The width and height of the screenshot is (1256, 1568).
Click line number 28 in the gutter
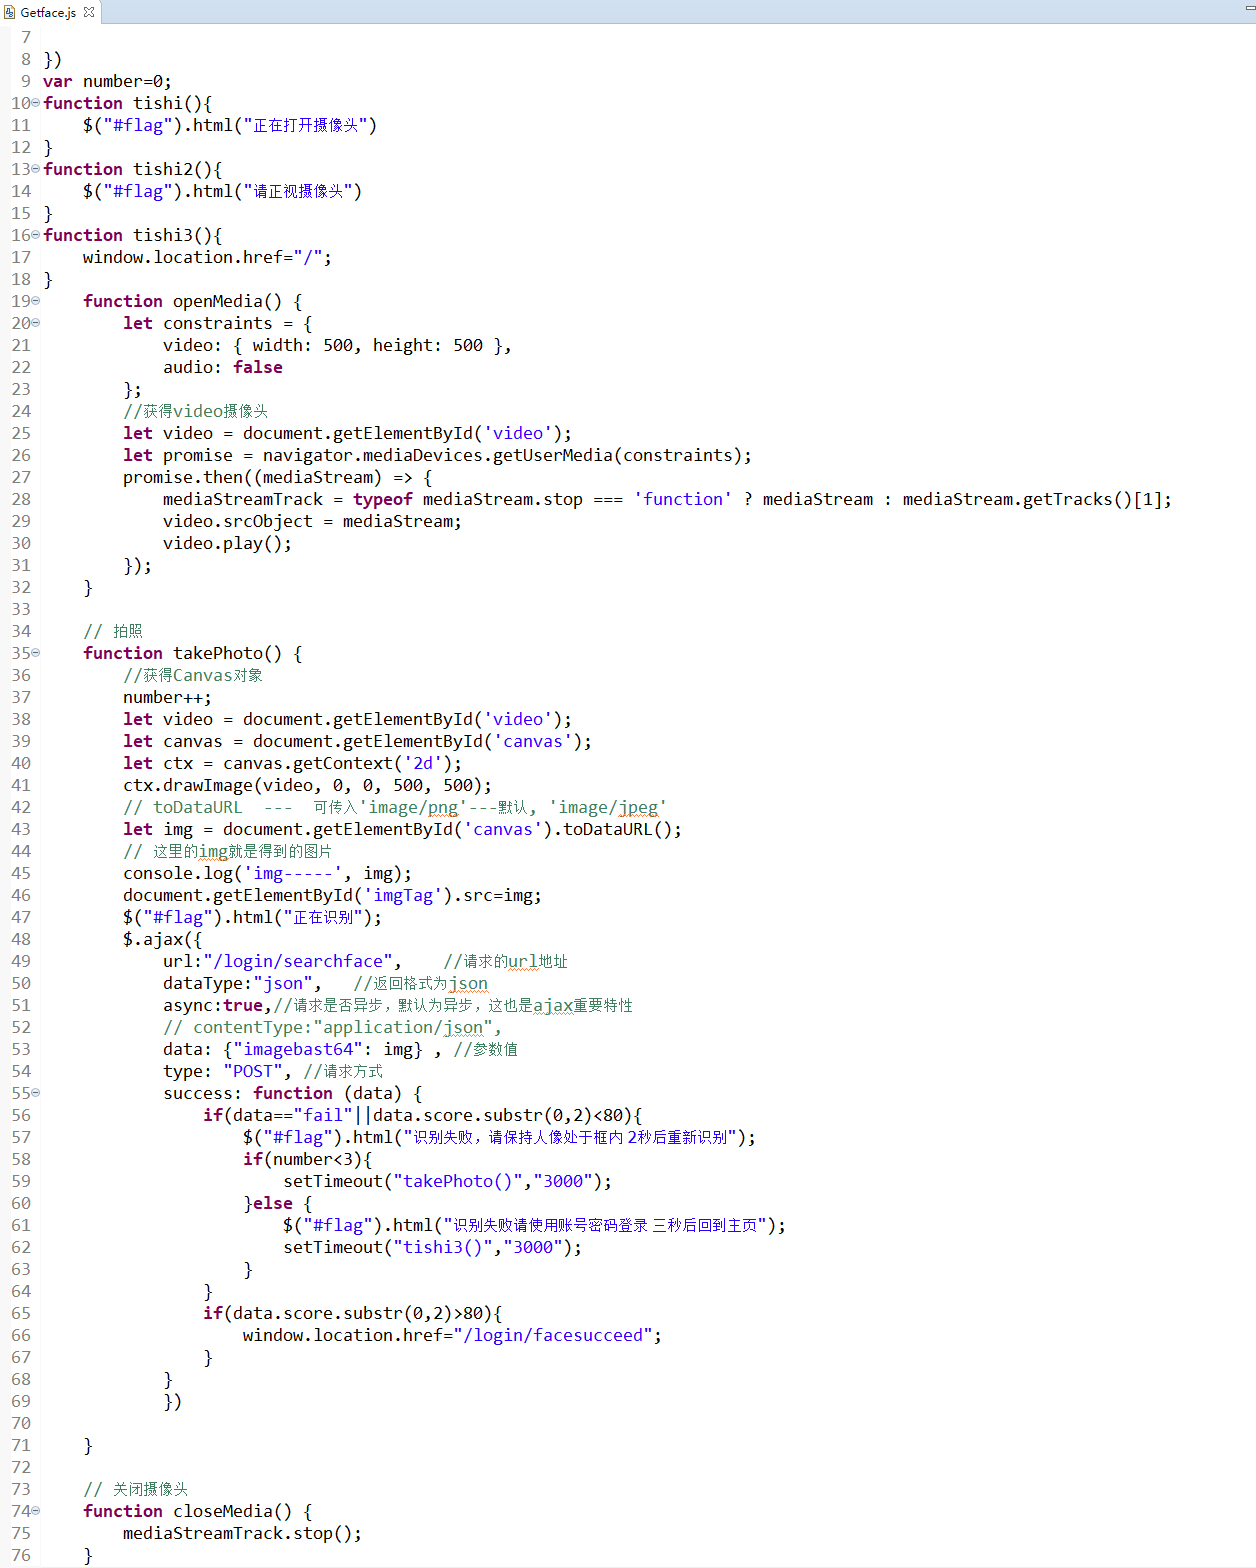(x=21, y=499)
